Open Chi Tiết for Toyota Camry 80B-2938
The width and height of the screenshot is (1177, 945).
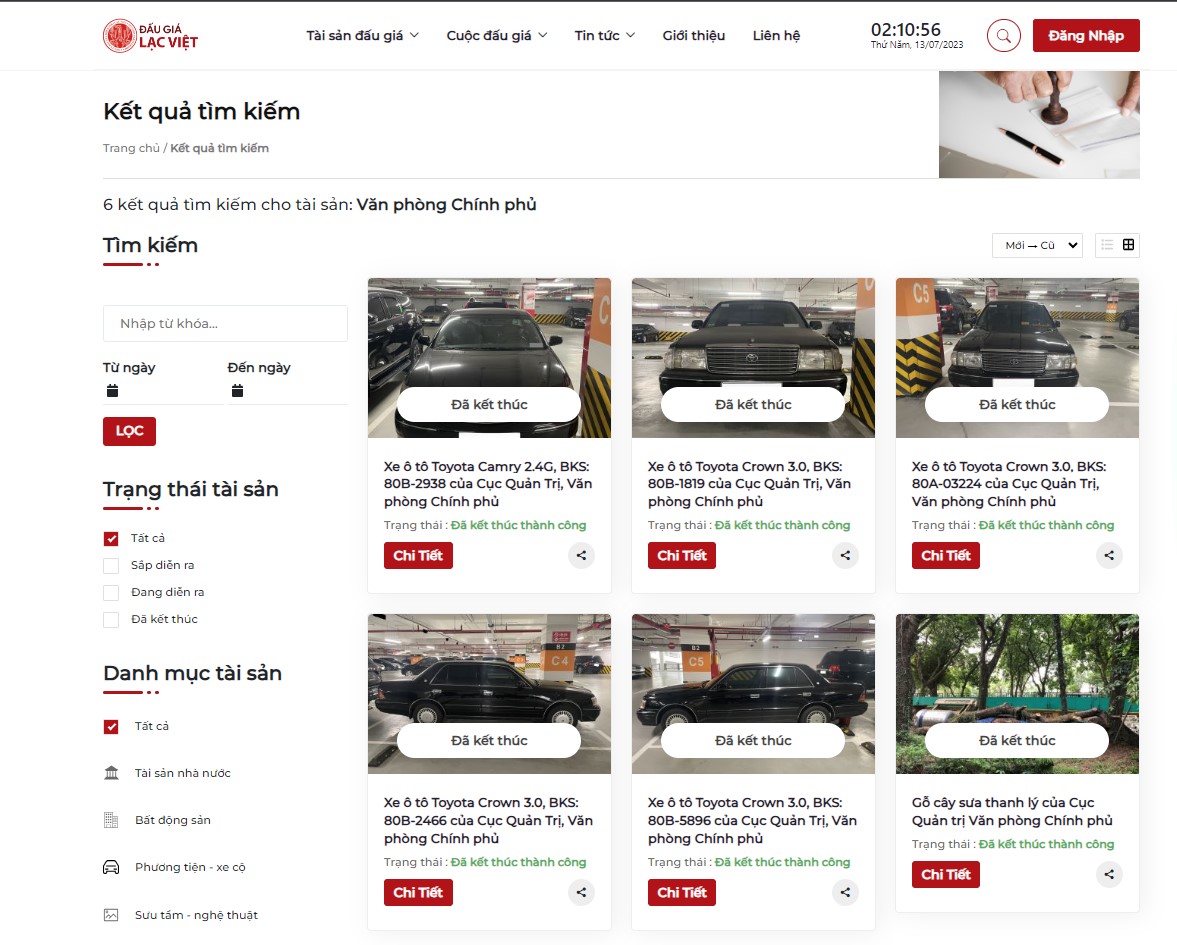click(x=418, y=555)
